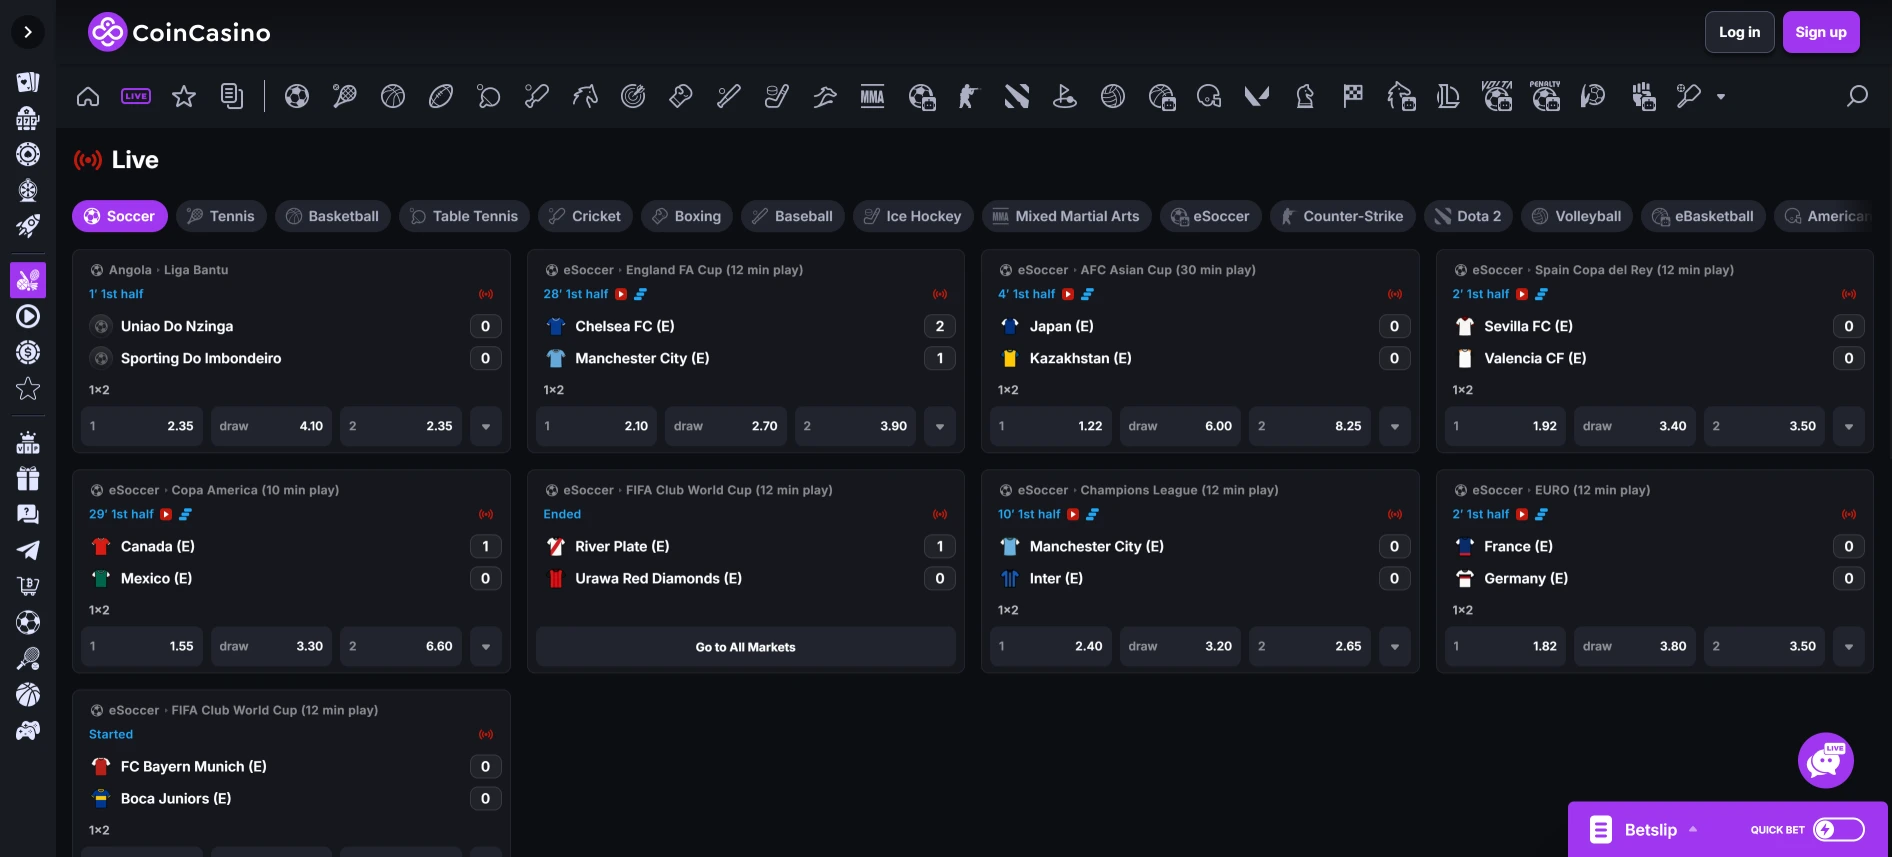Open rocket crash games icon in sidebar
Viewport: 1892px width, 857px height.
point(28,226)
